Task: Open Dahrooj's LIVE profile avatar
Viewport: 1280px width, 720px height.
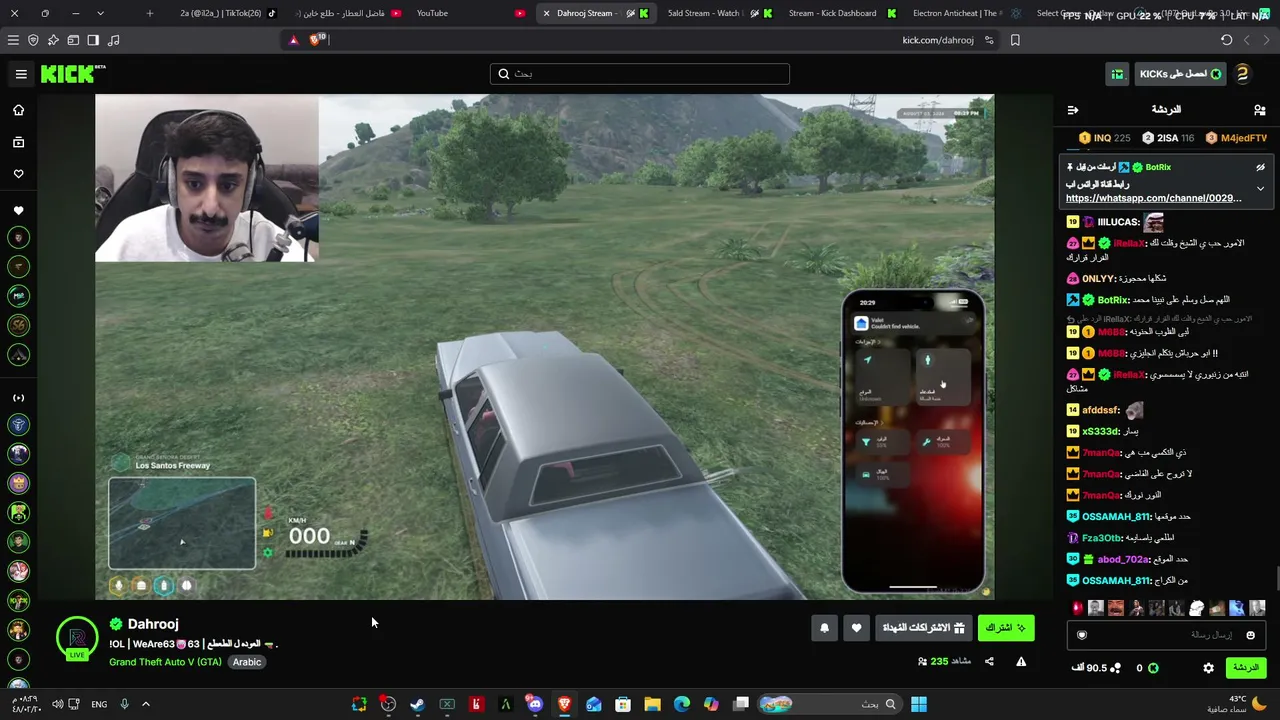Action: coord(77,639)
